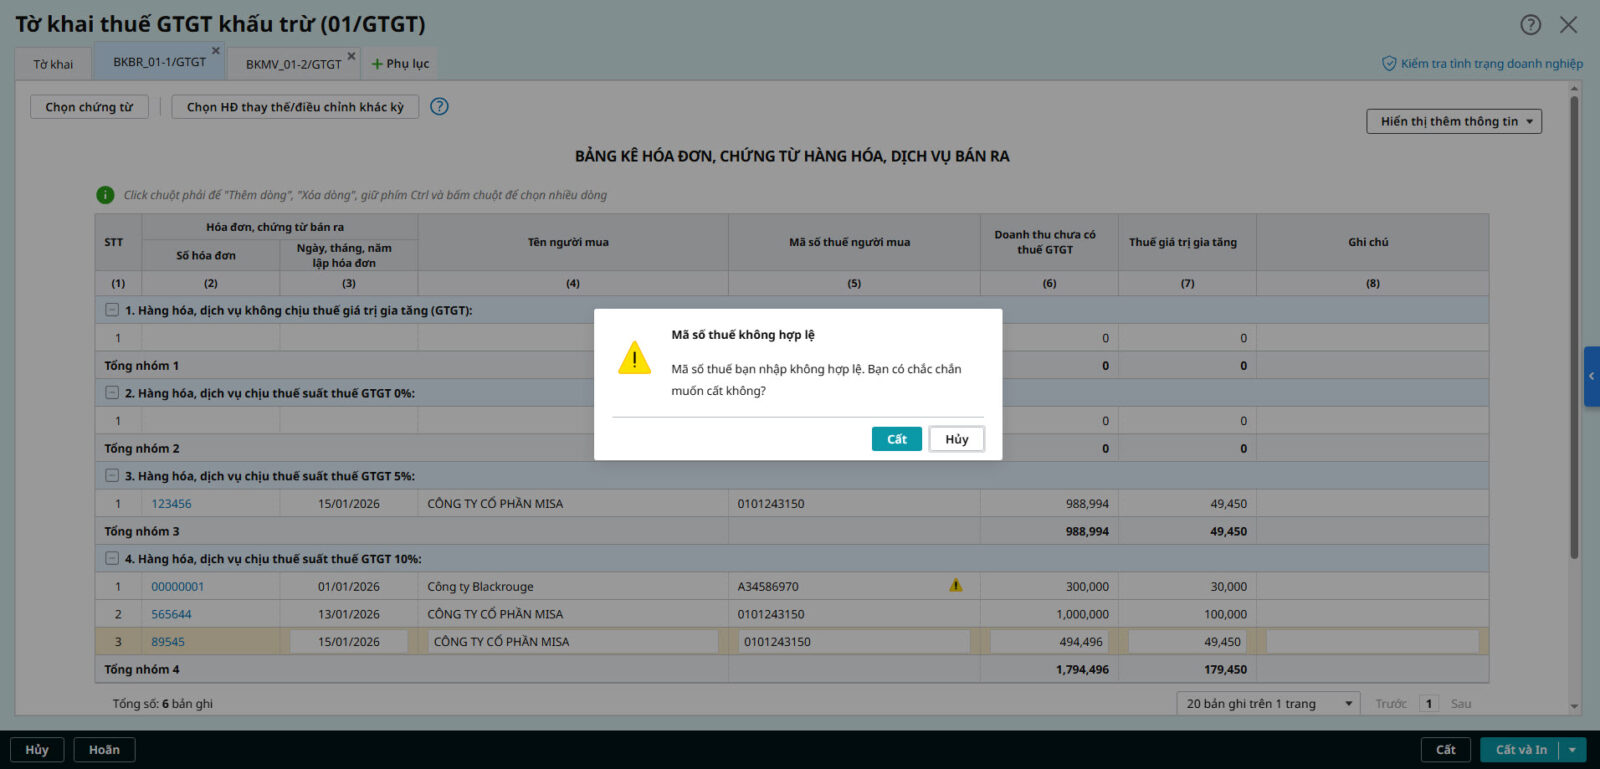Open the Hiển thị thêm thông tin dropdown
This screenshot has width=1600, height=769.
click(1454, 121)
